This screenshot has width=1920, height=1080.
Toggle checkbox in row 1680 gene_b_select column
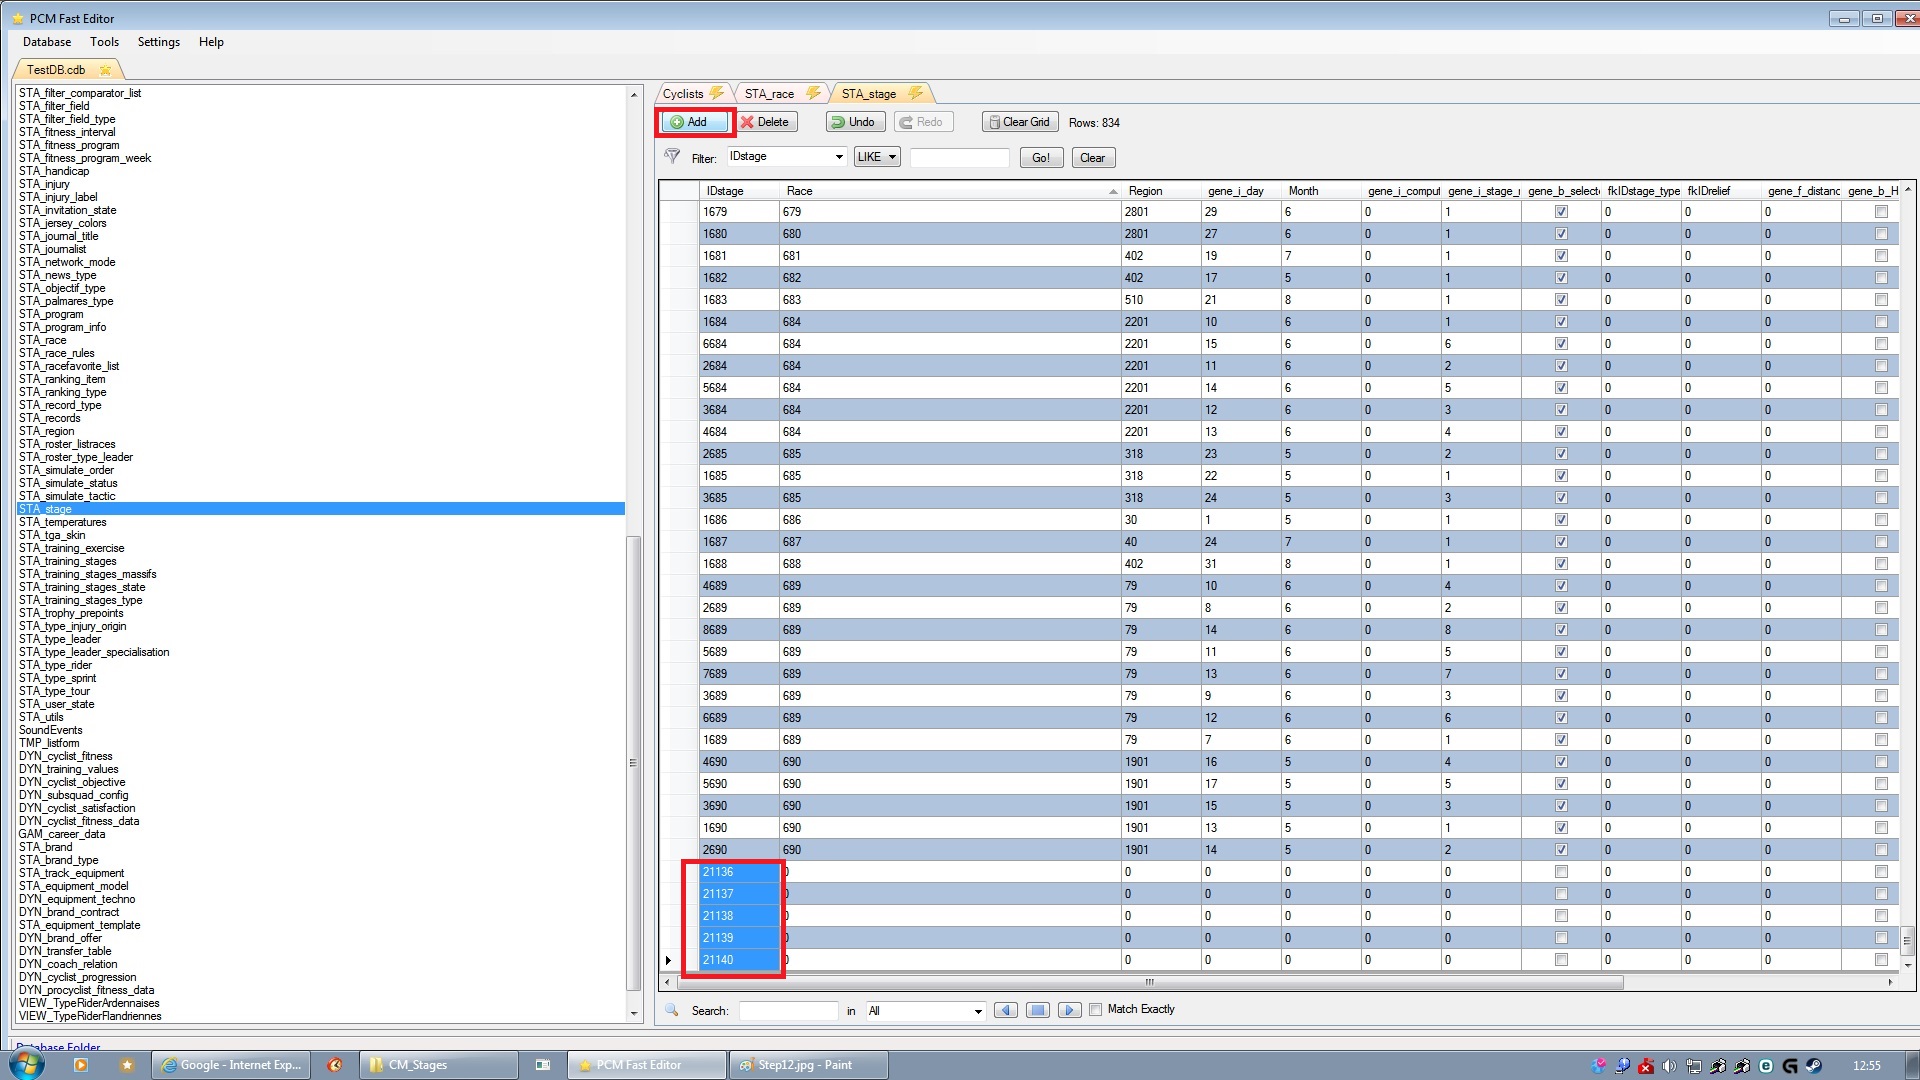point(1561,233)
